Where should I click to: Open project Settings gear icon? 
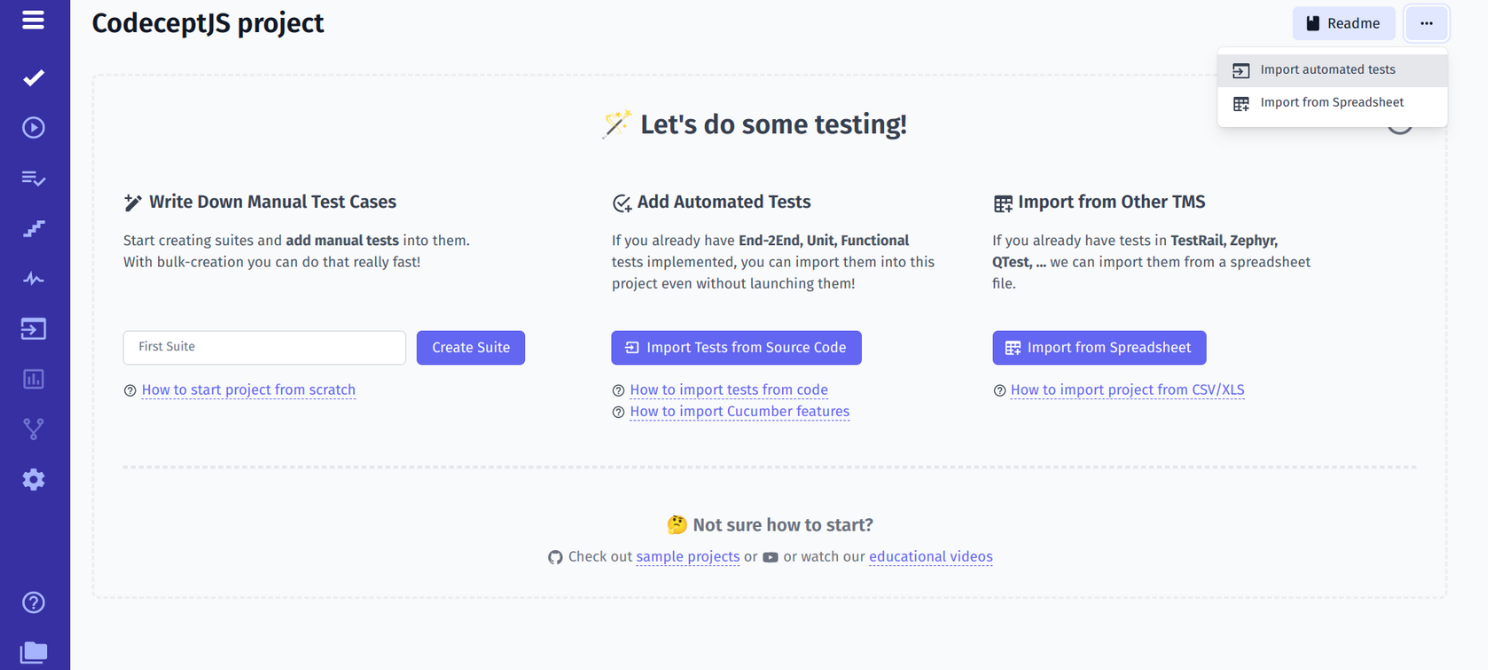(x=33, y=479)
